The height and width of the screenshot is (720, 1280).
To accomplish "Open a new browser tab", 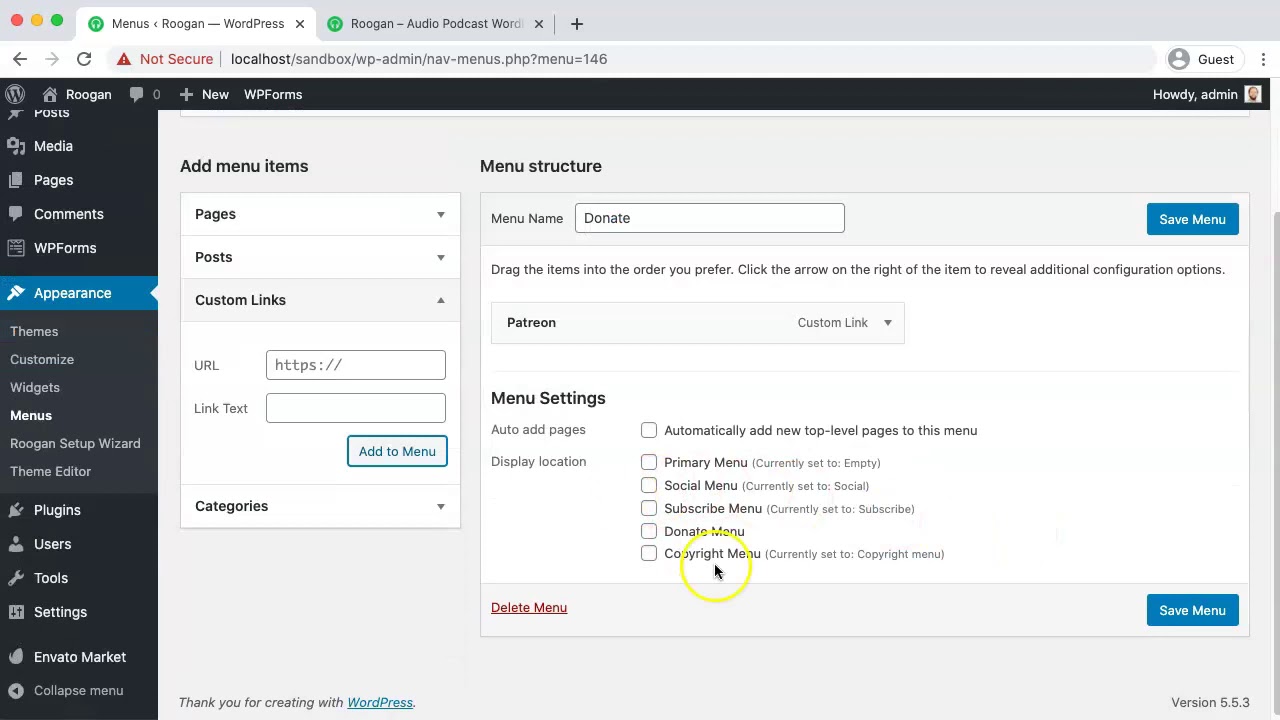I will point(576,23).
